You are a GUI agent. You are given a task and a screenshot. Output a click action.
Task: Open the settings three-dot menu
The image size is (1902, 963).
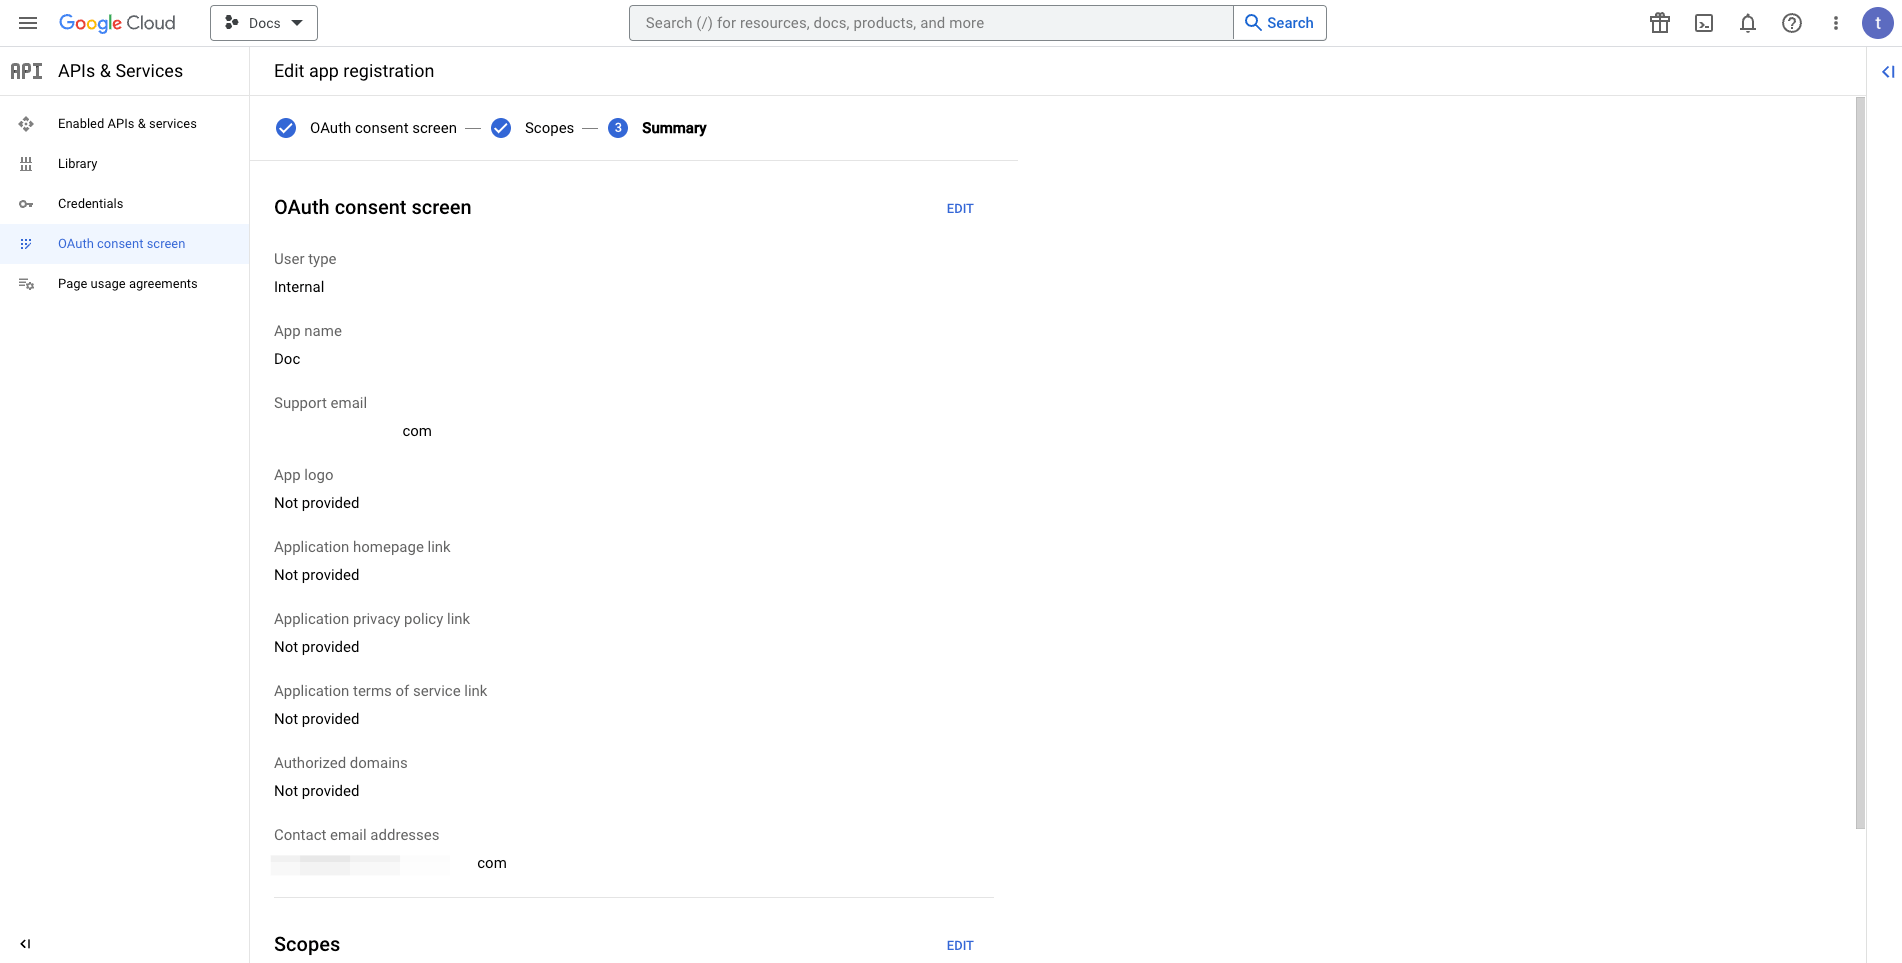[1836, 23]
